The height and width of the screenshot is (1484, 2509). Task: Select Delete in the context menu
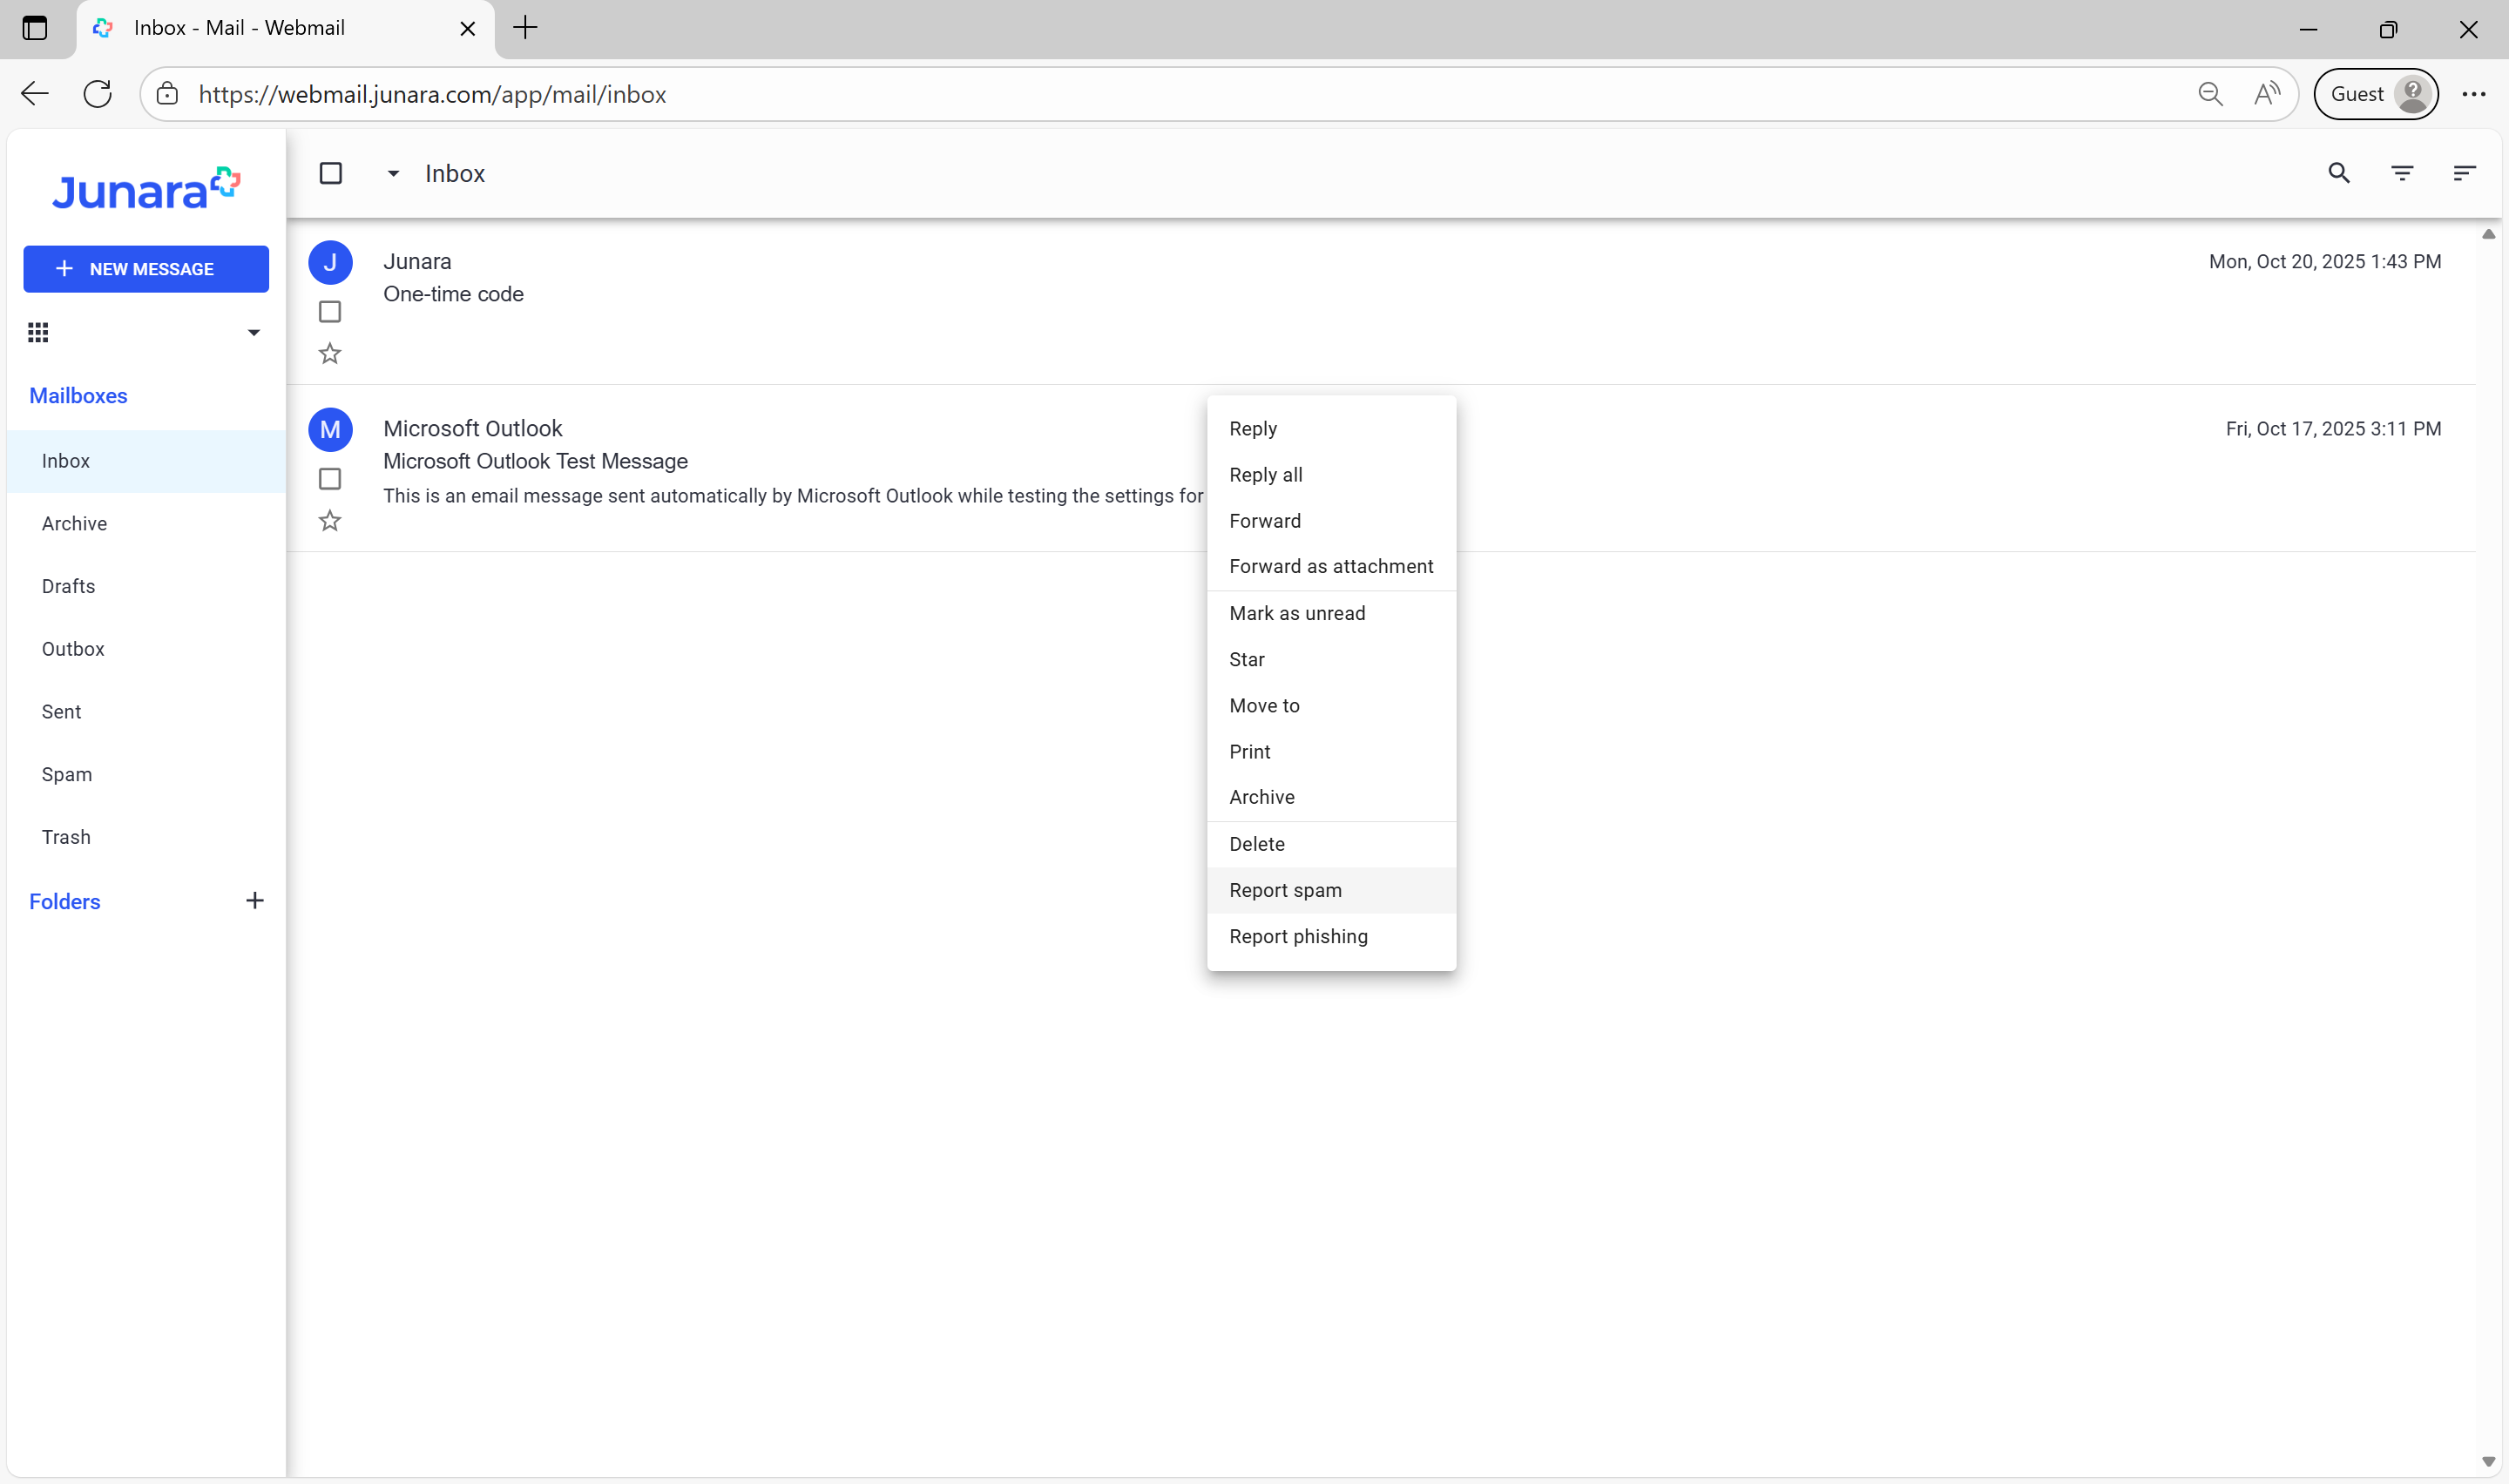coord(1331,844)
